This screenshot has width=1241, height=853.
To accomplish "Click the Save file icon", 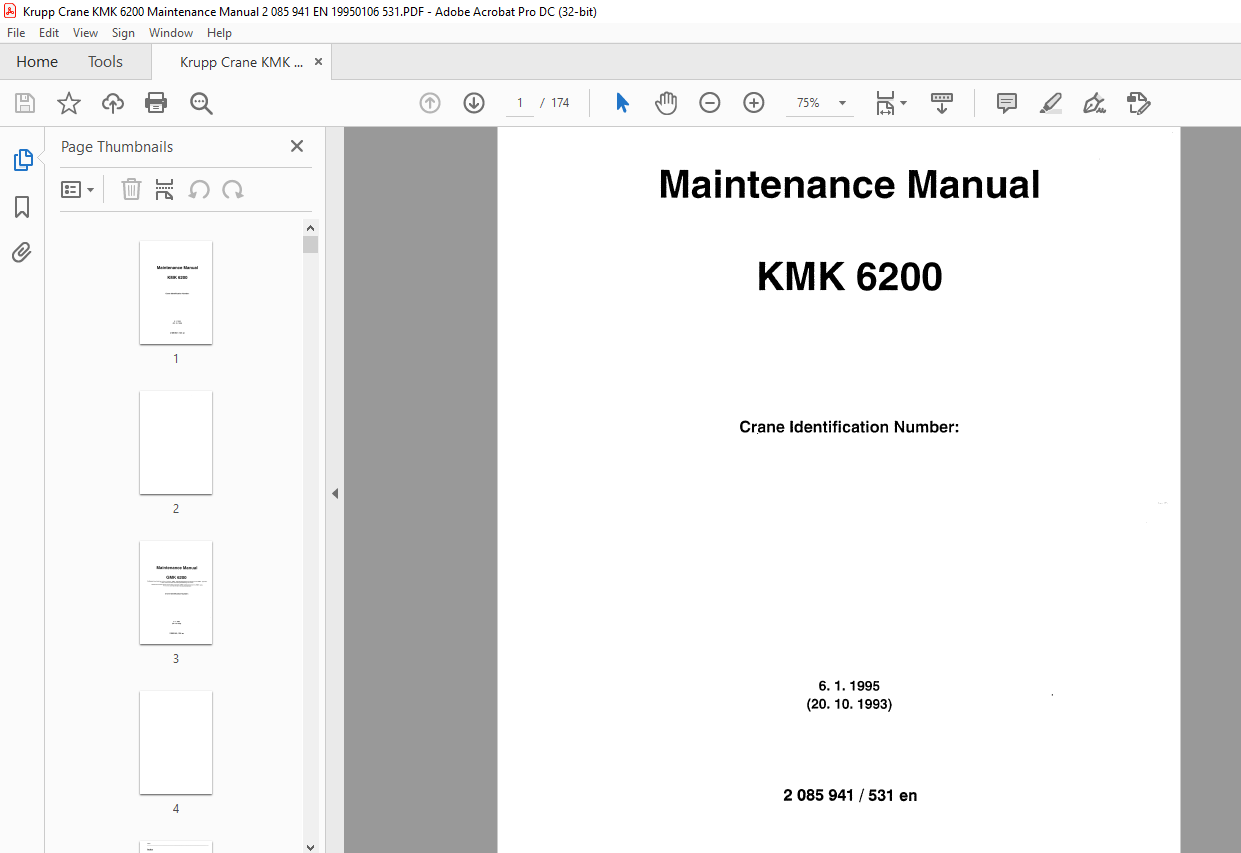I will point(25,103).
